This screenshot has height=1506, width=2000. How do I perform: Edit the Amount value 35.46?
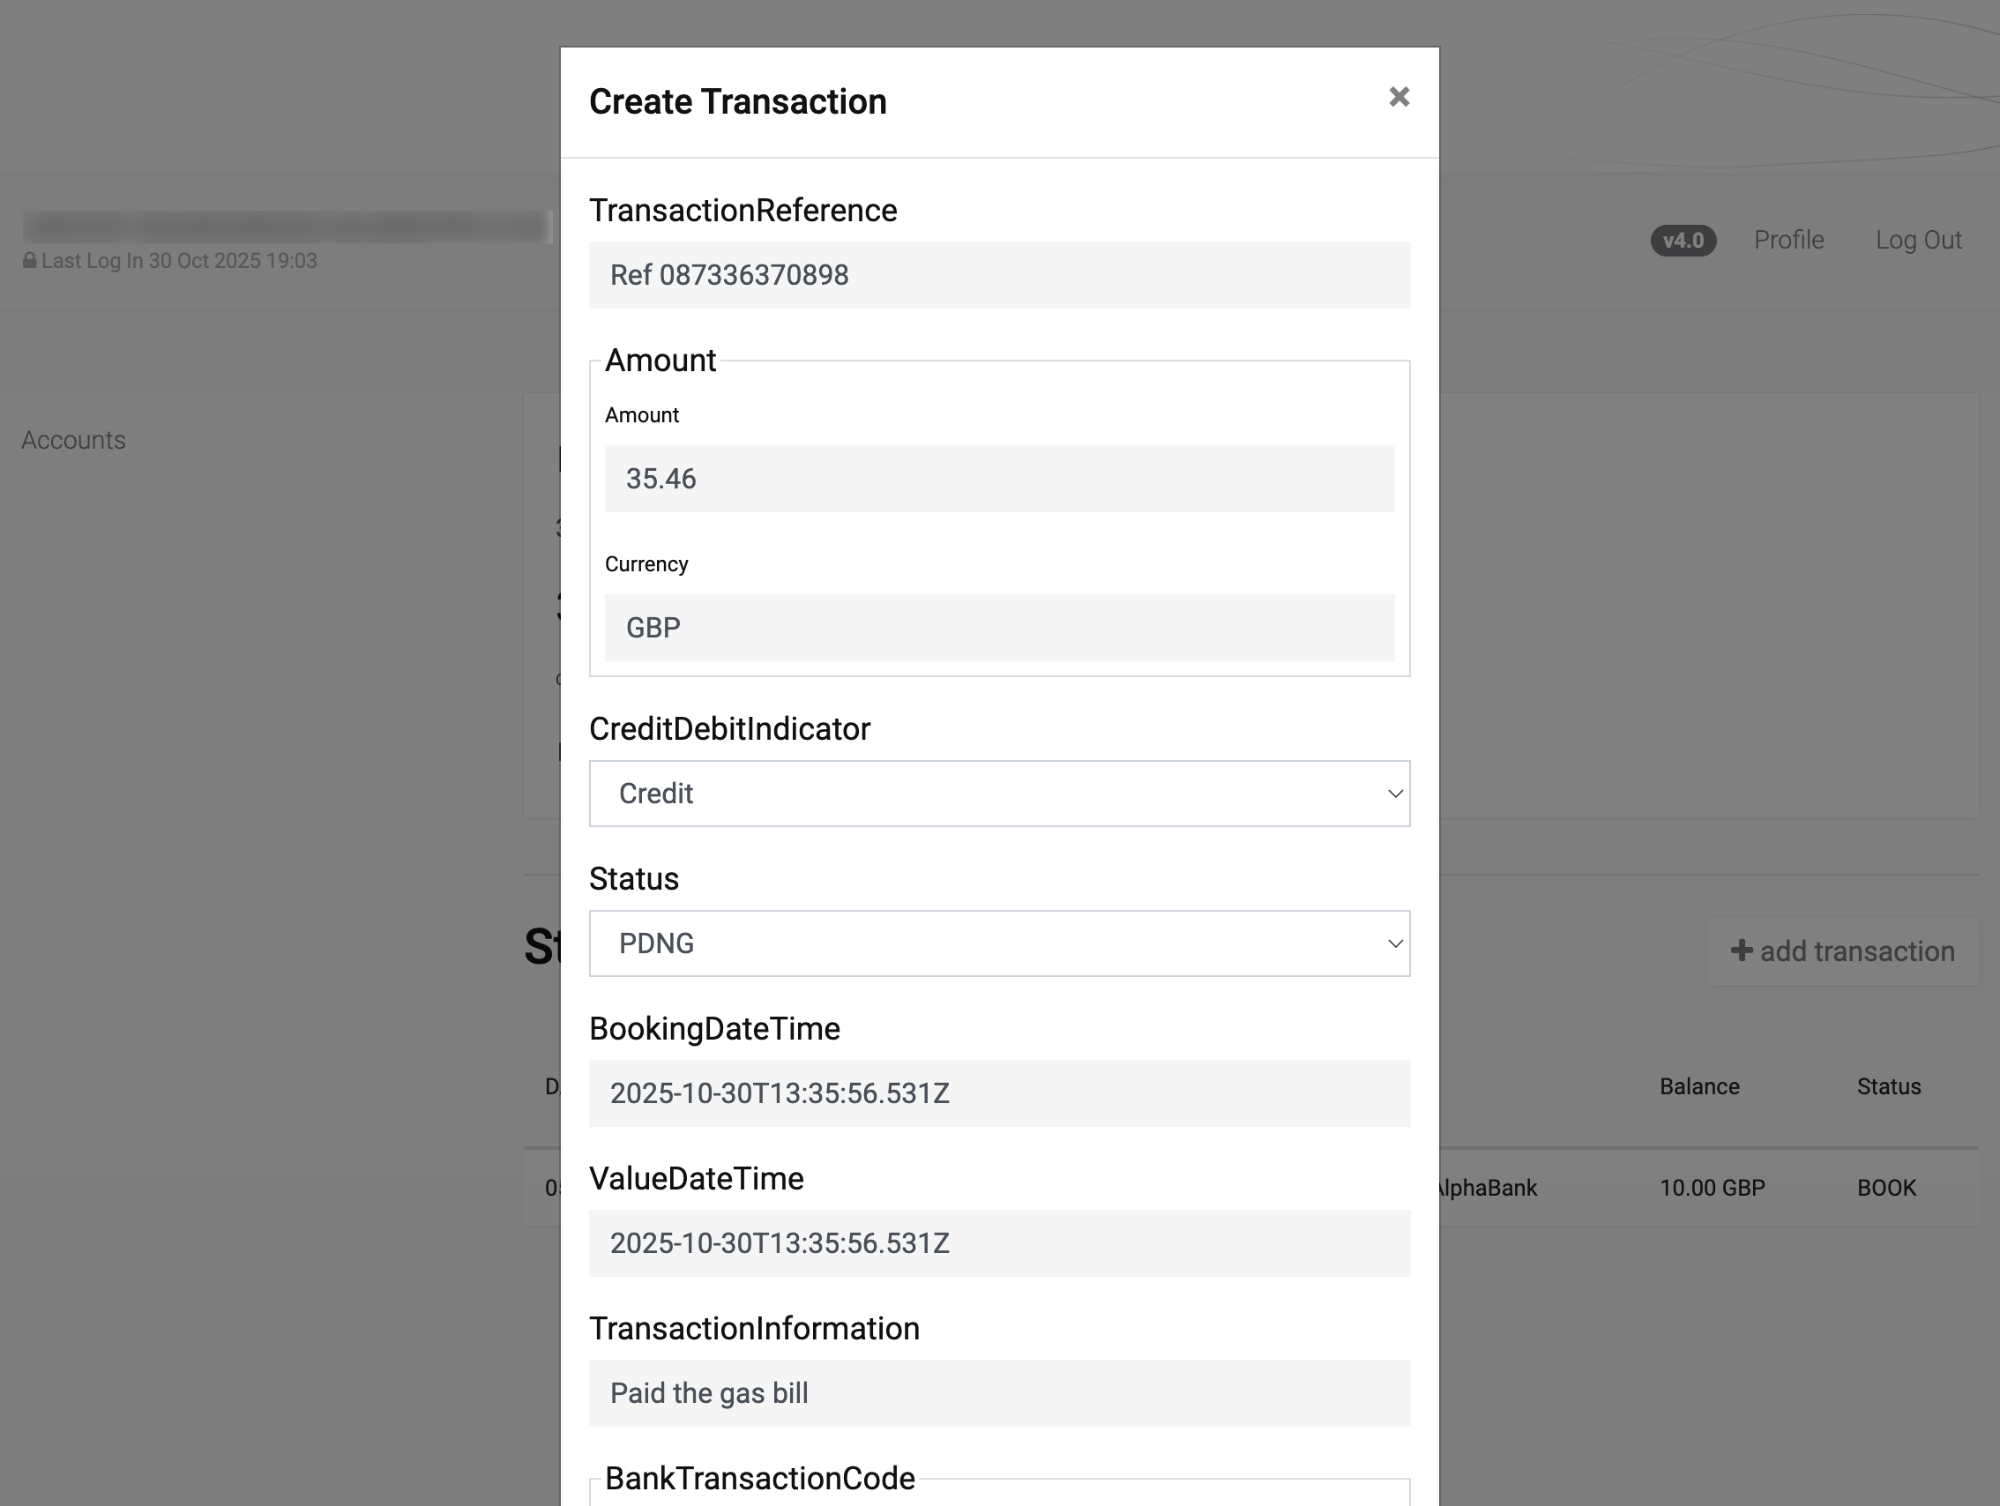click(999, 479)
